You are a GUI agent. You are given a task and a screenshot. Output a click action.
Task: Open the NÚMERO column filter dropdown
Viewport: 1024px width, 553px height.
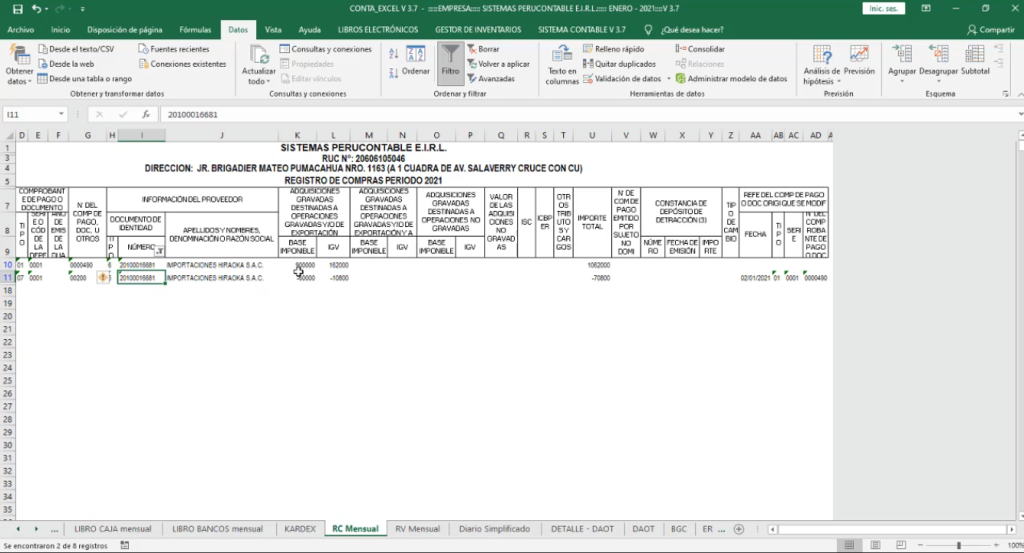pos(159,250)
